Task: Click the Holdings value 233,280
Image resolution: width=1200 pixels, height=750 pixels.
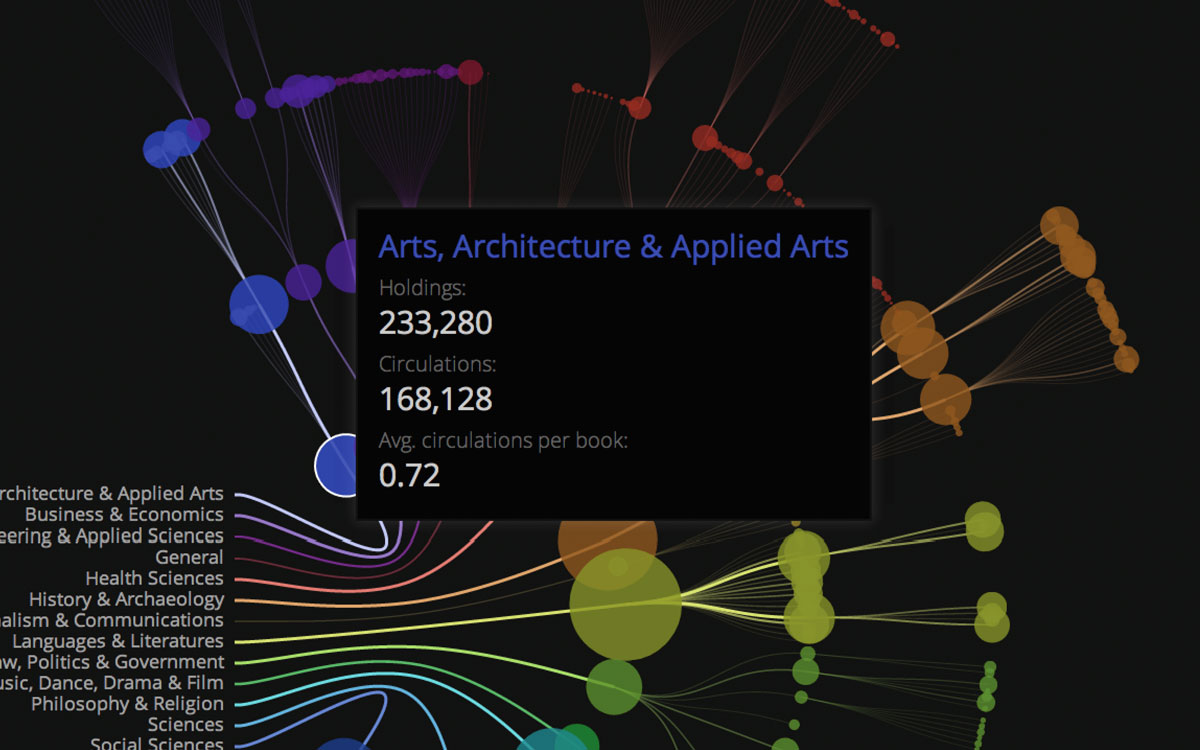Action: click(x=435, y=323)
